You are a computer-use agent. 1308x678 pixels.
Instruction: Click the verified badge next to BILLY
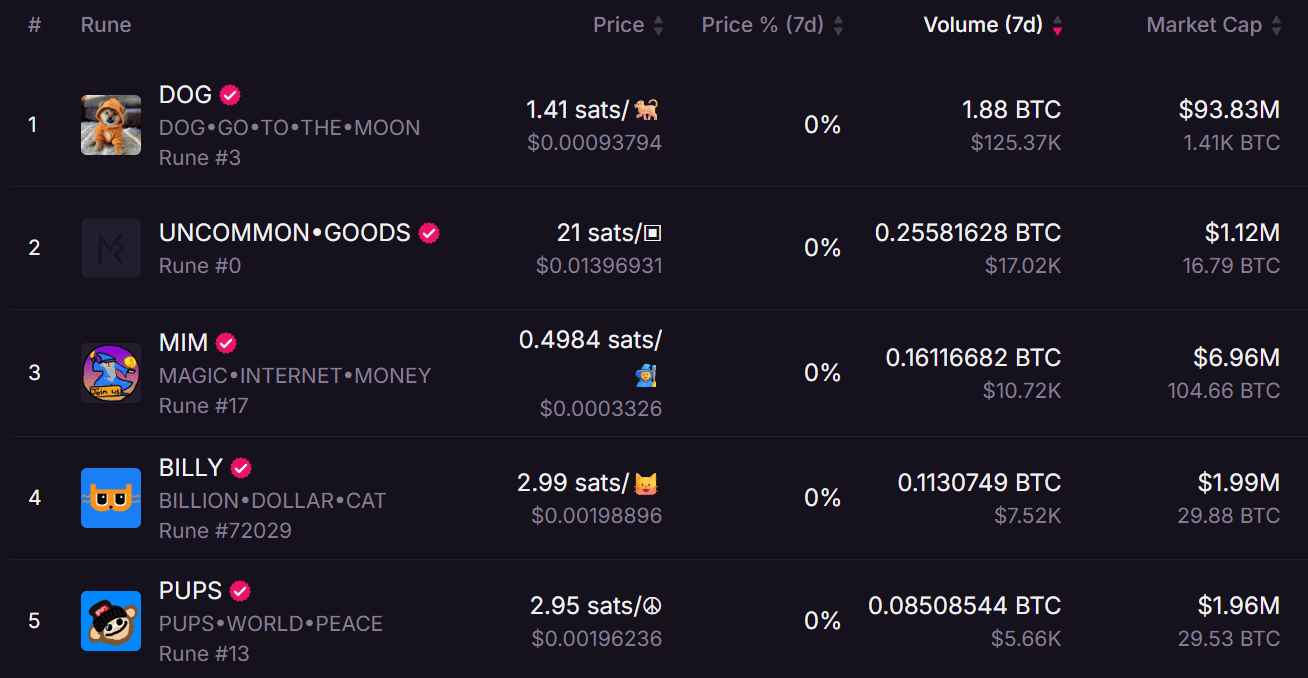point(241,468)
